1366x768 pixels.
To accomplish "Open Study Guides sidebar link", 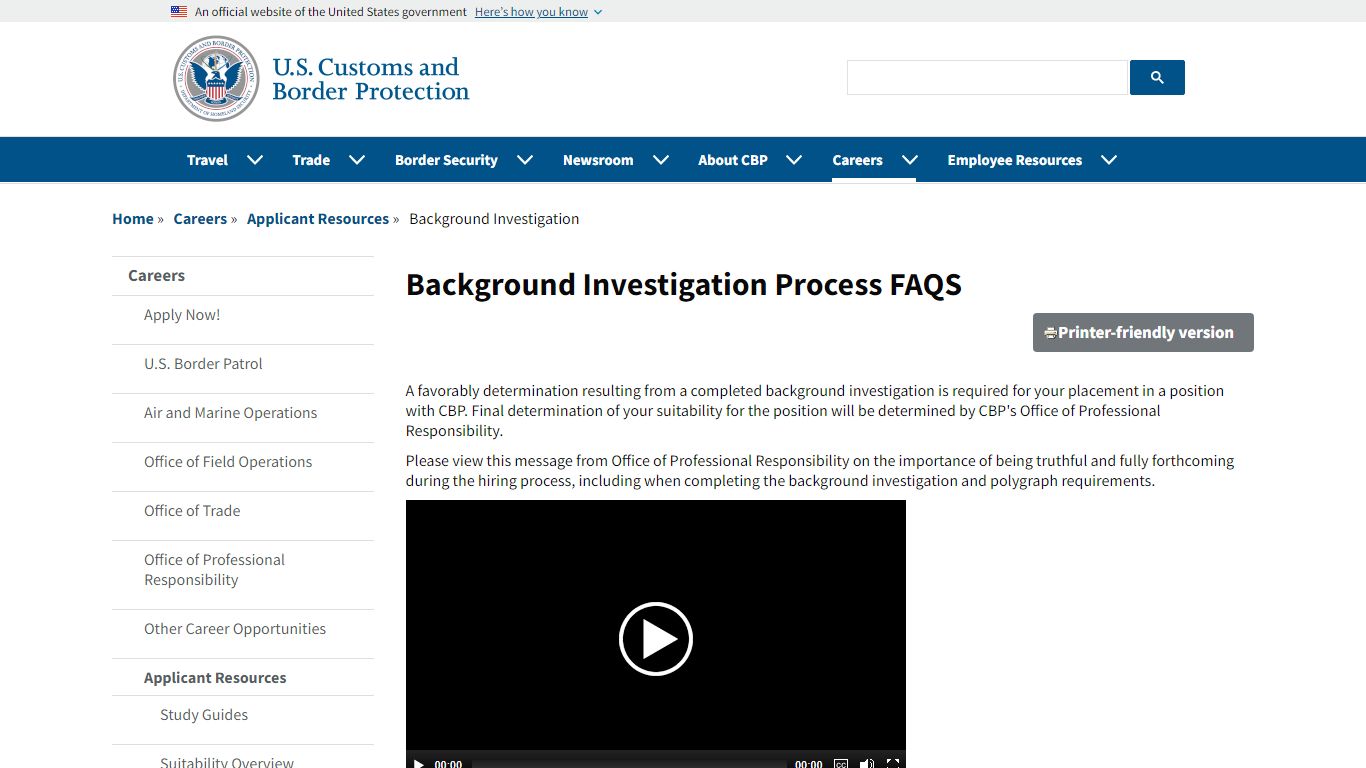I will point(204,715).
